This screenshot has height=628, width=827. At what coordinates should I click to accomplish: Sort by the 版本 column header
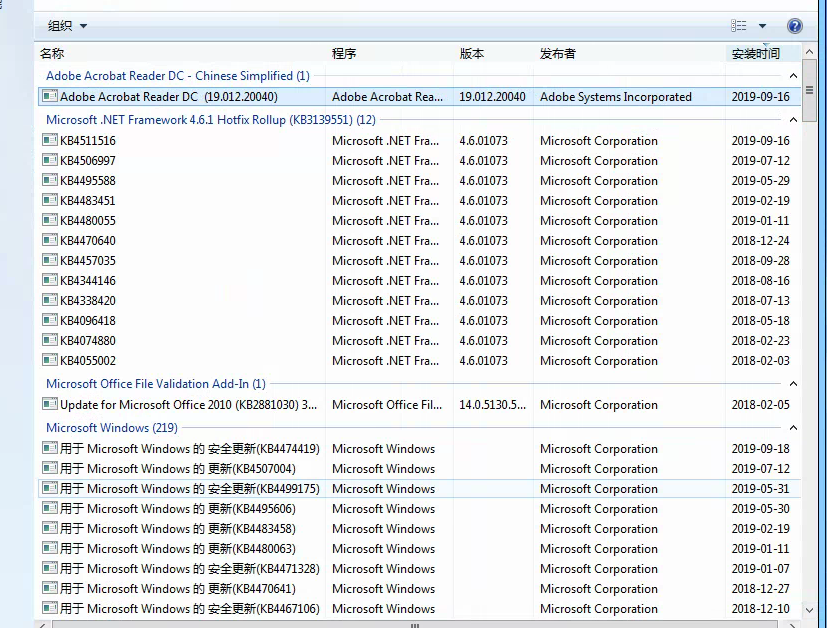472,53
